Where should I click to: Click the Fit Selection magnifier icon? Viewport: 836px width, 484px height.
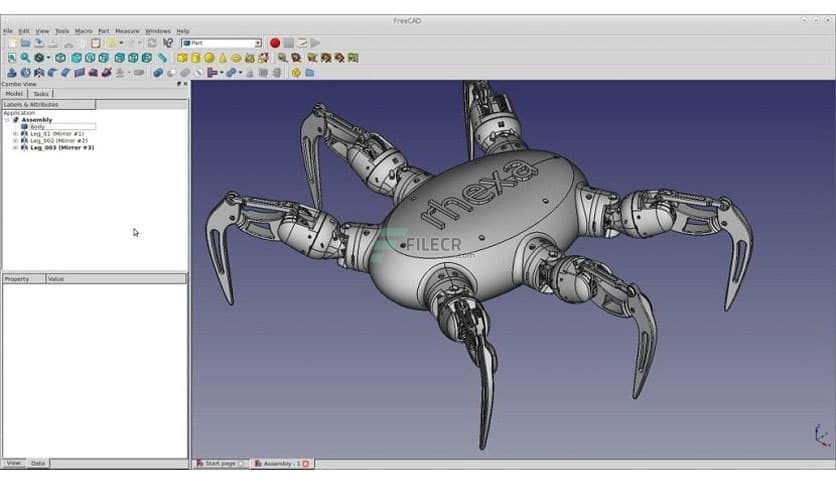26,58
